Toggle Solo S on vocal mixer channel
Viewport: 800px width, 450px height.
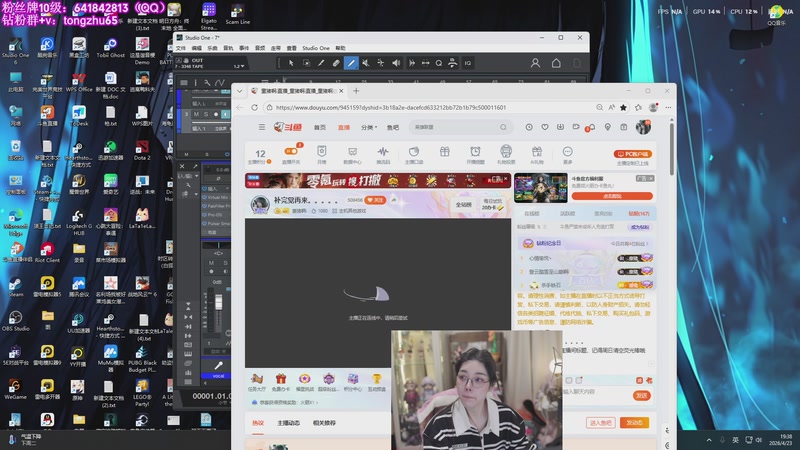pos(225,263)
